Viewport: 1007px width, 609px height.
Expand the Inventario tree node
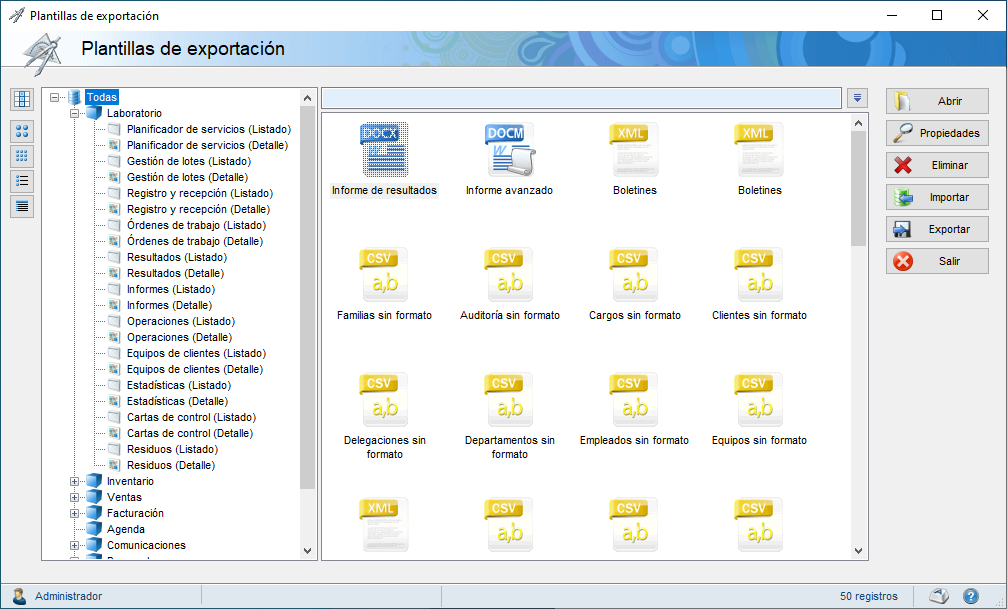(74, 482)
